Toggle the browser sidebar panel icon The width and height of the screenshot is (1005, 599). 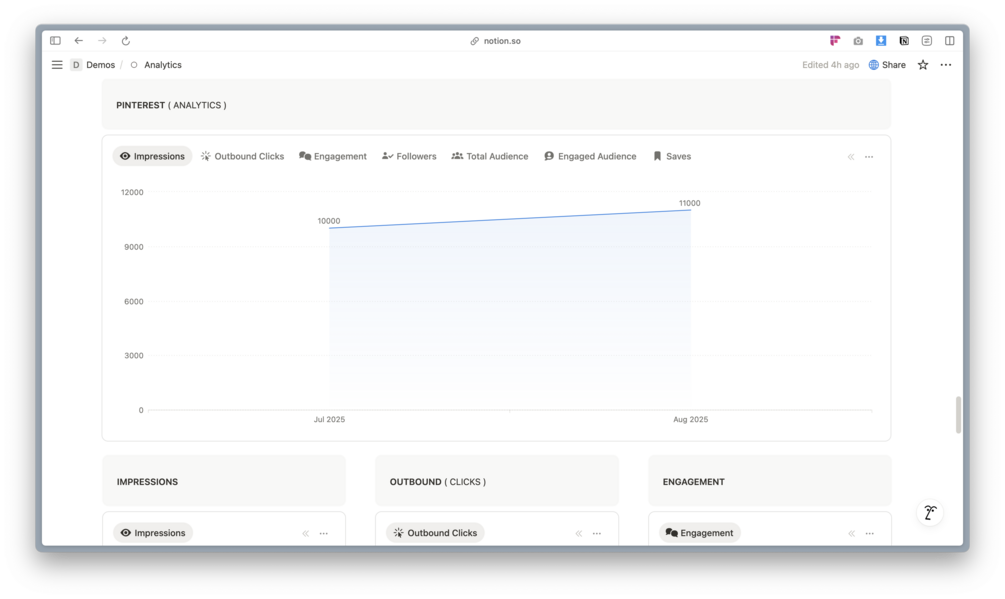point(55,40)
